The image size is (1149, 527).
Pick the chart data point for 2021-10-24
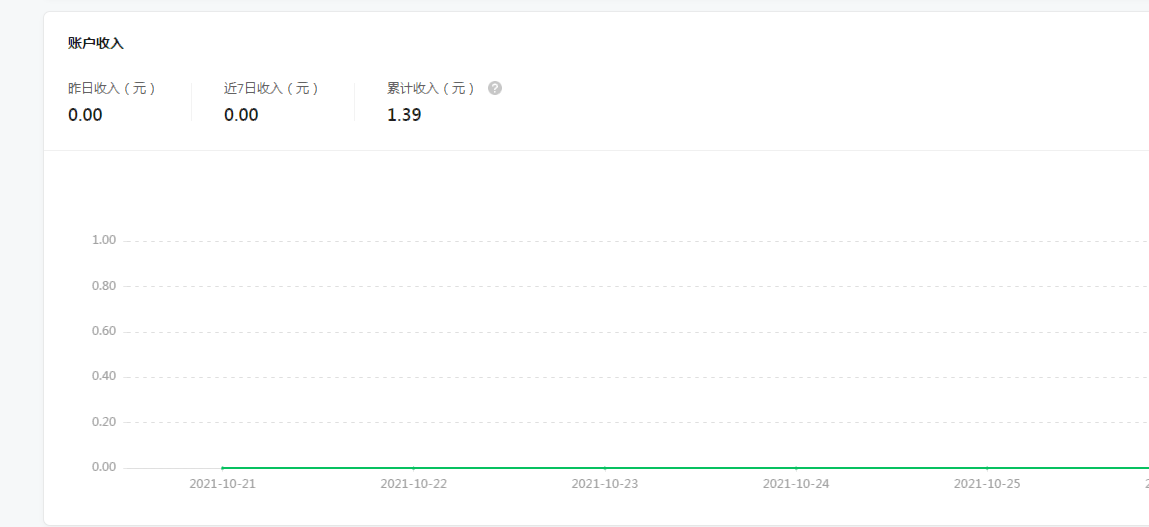pyautogui.click(x=796, y=467)
